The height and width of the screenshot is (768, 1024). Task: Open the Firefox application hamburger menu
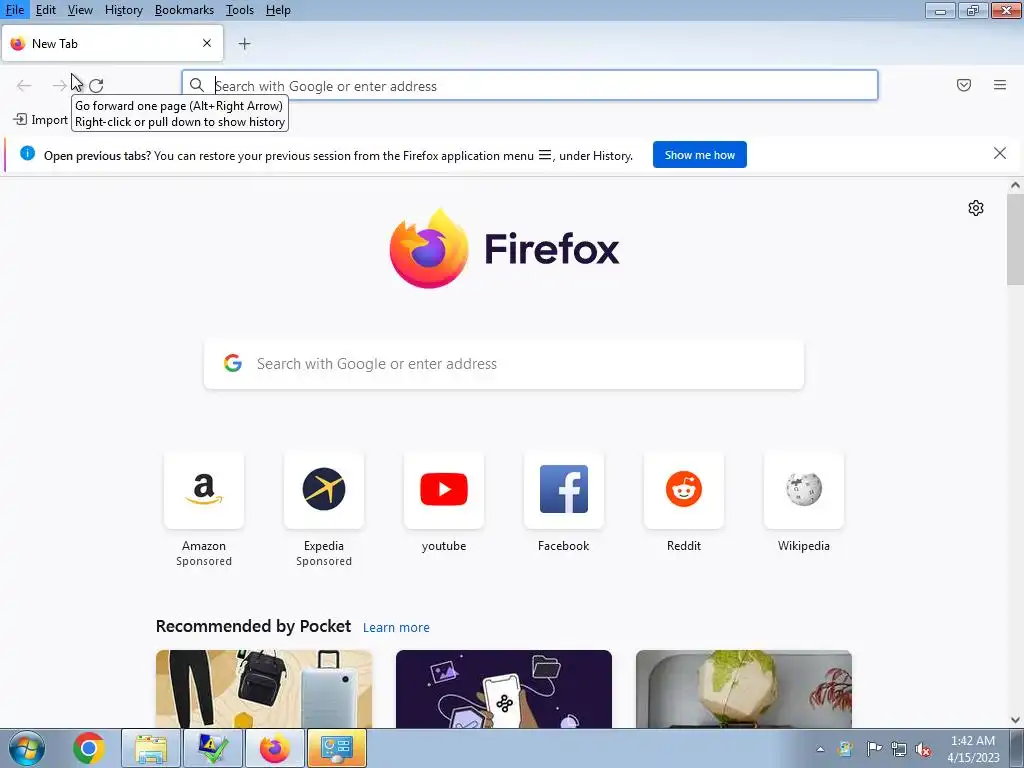click(1000, 85)
